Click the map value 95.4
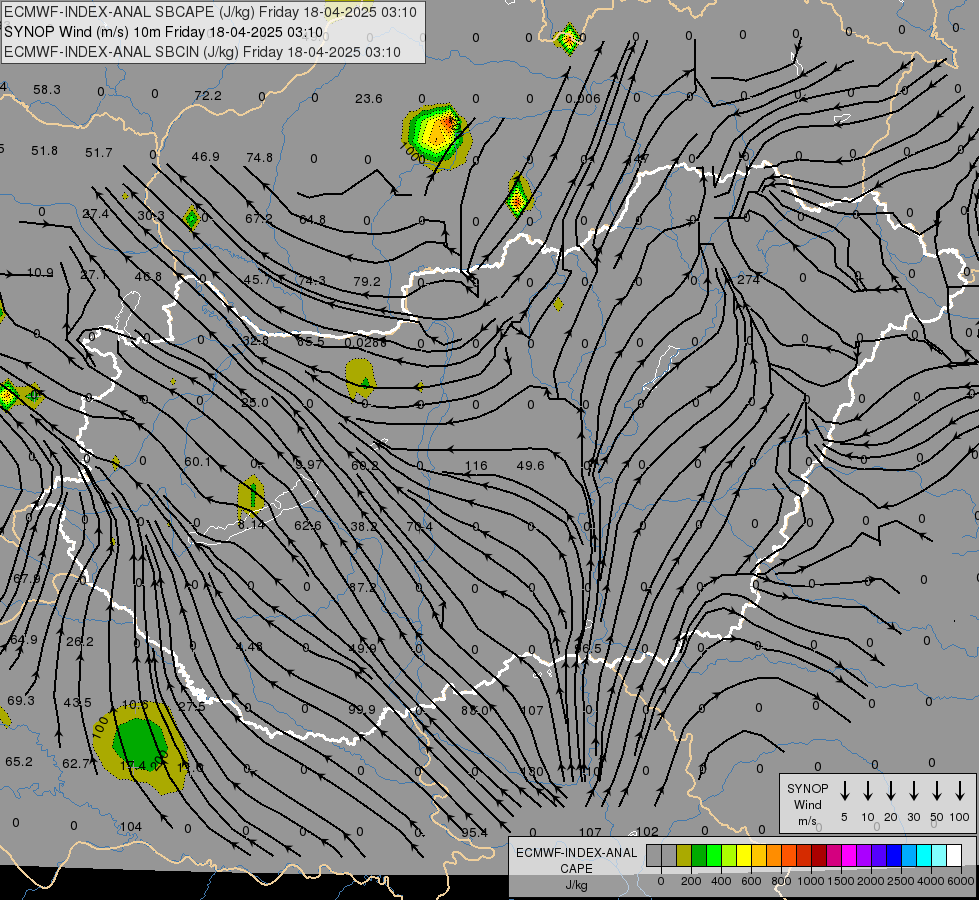979x900 pixels. (475, 833)
